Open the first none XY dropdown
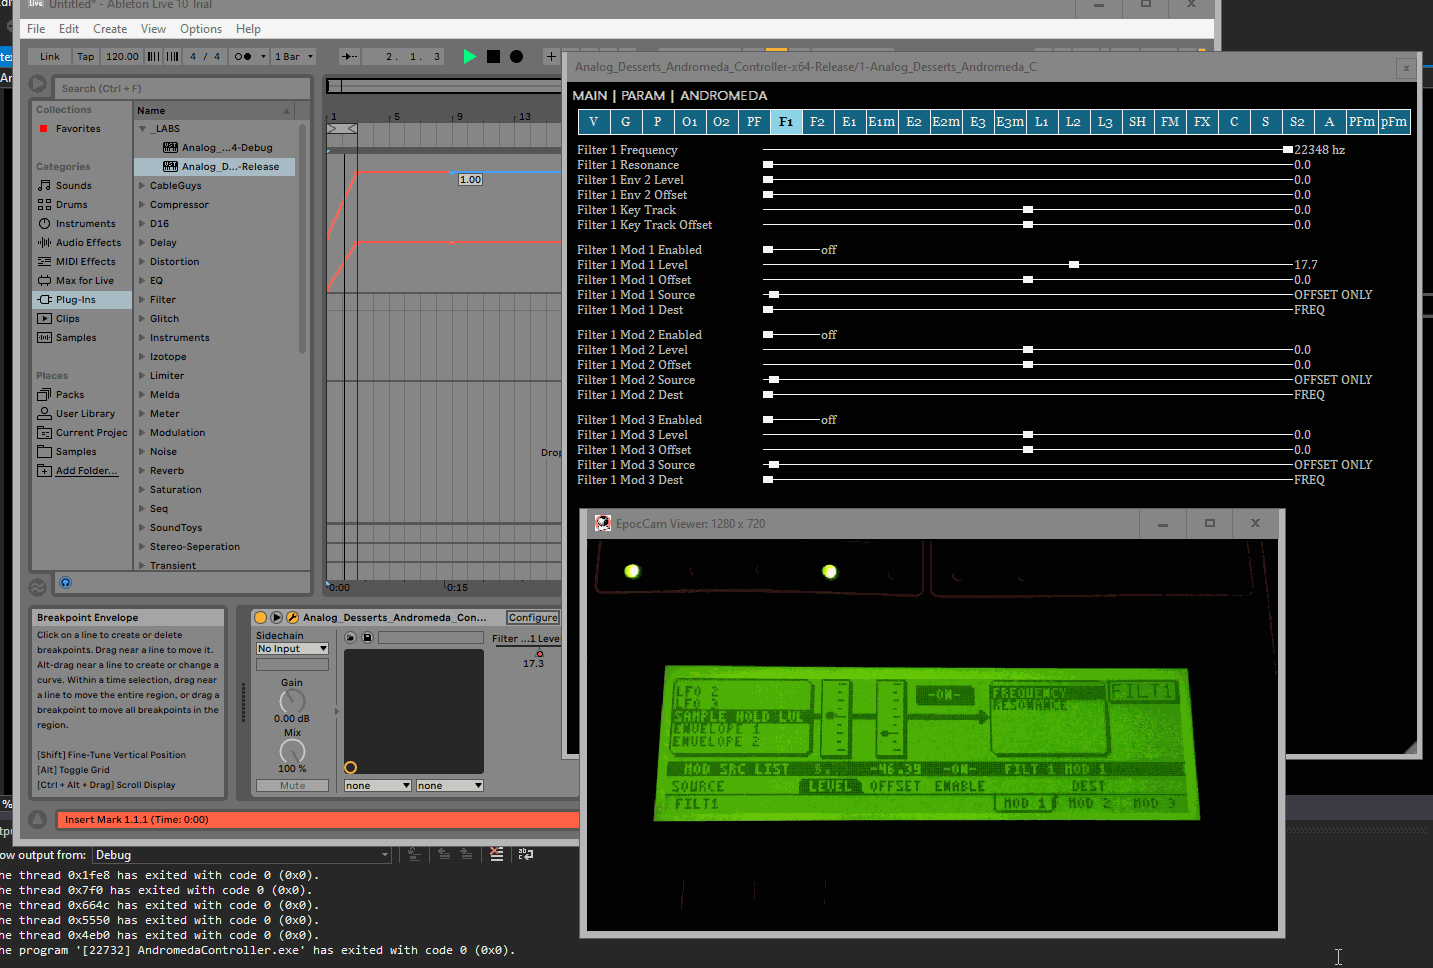1433x968 pixels. click(x=378, y=786)
